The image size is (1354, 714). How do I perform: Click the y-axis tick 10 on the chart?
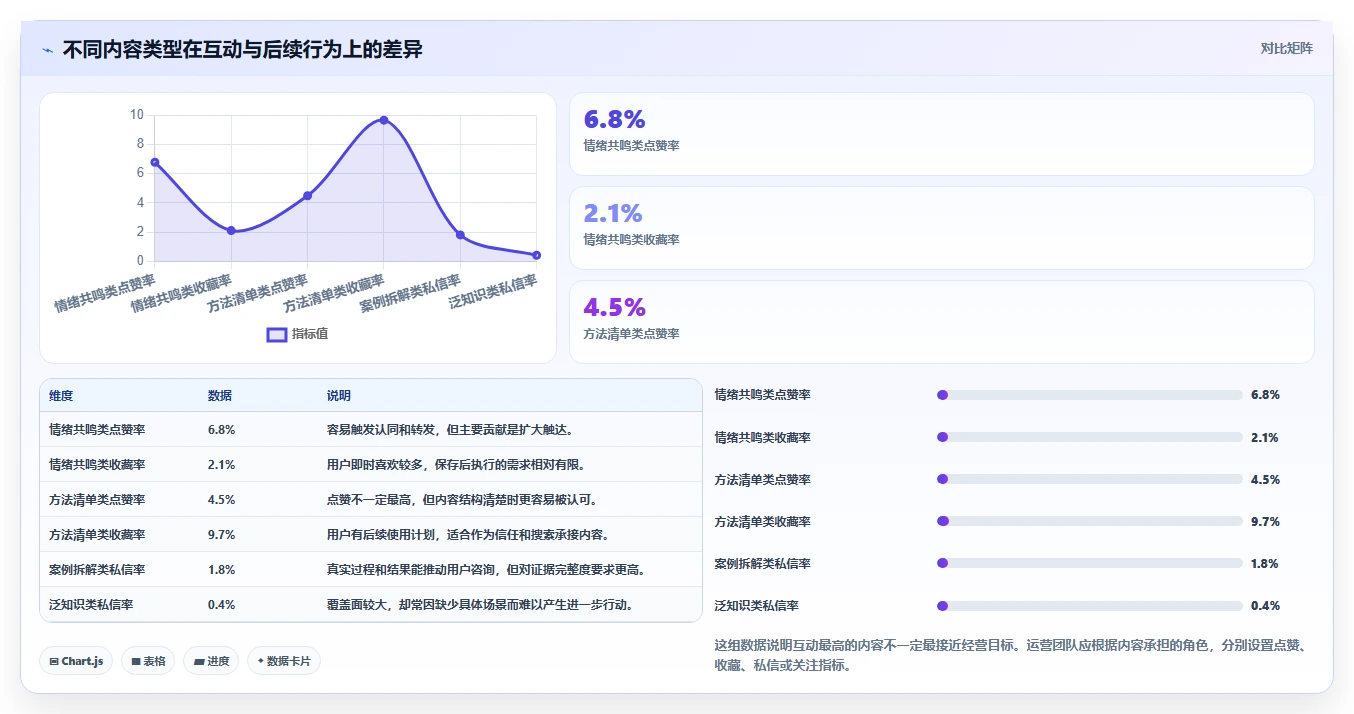[137, 114]
